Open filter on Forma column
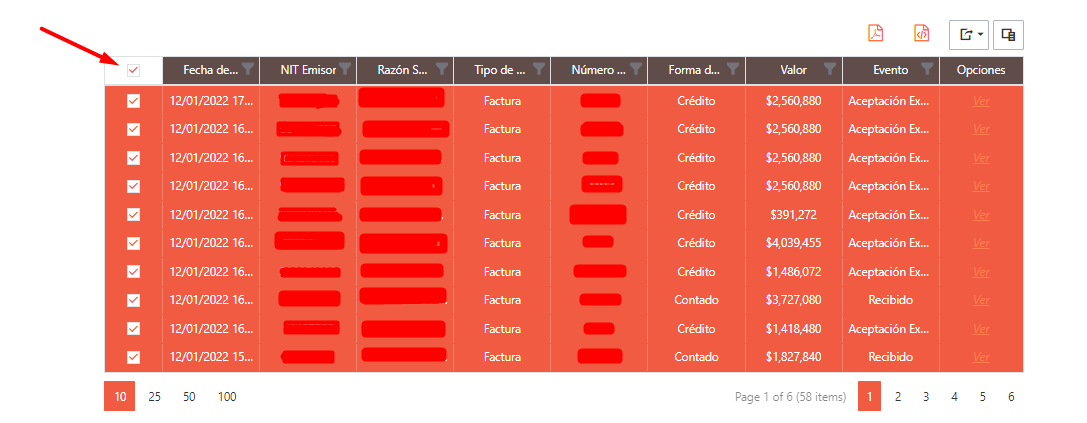Viewport: 1087px width, 423px height. [x=733, y=69]
